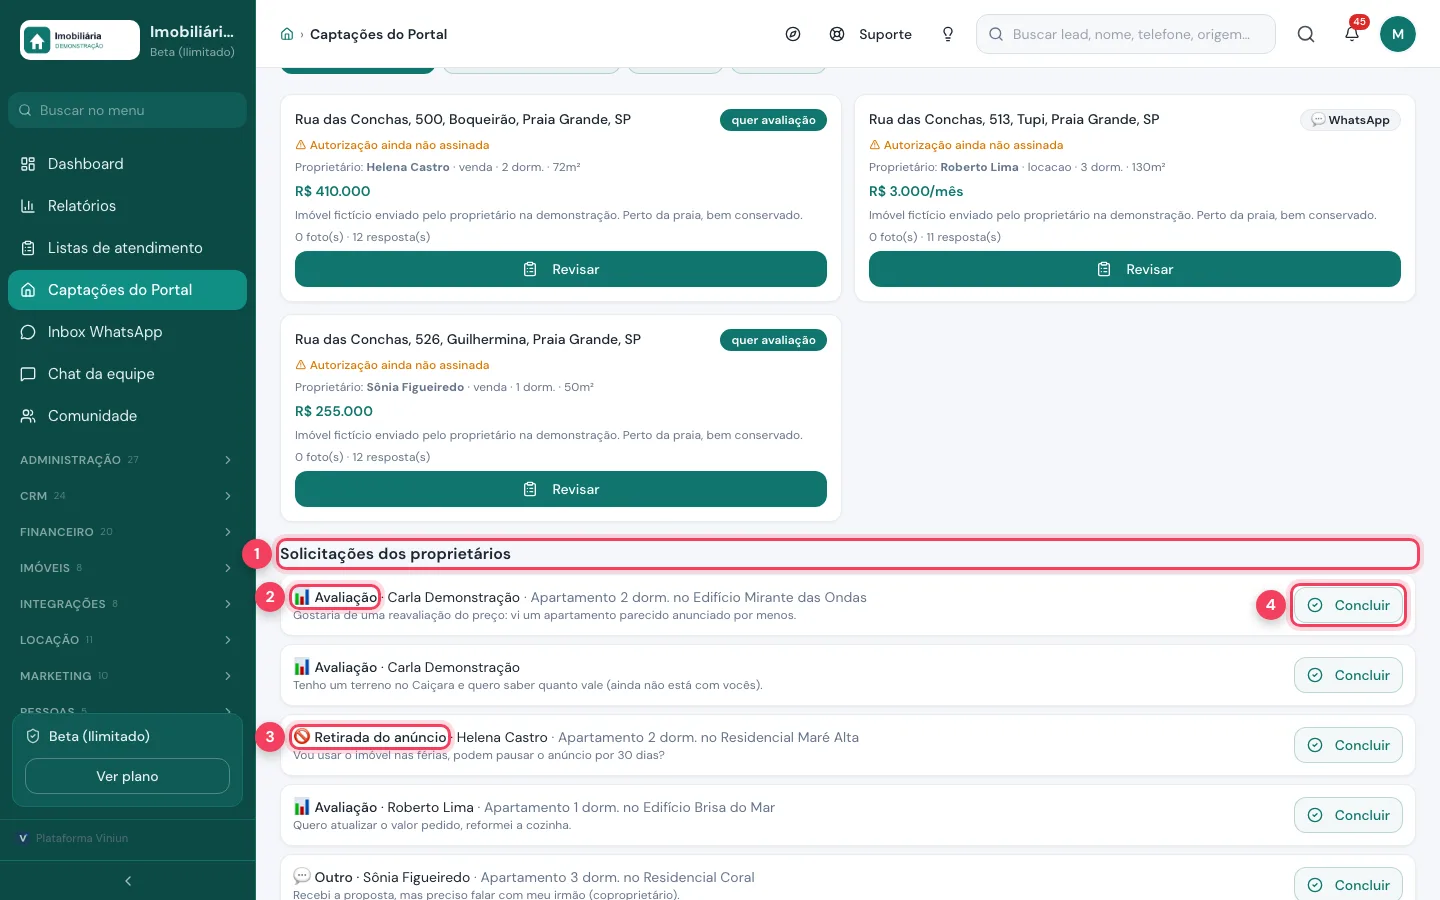Viewport: 1440px width, 900px height.
Task: Open Listas de atendimento menu item
Action: [x=127, y=248]
